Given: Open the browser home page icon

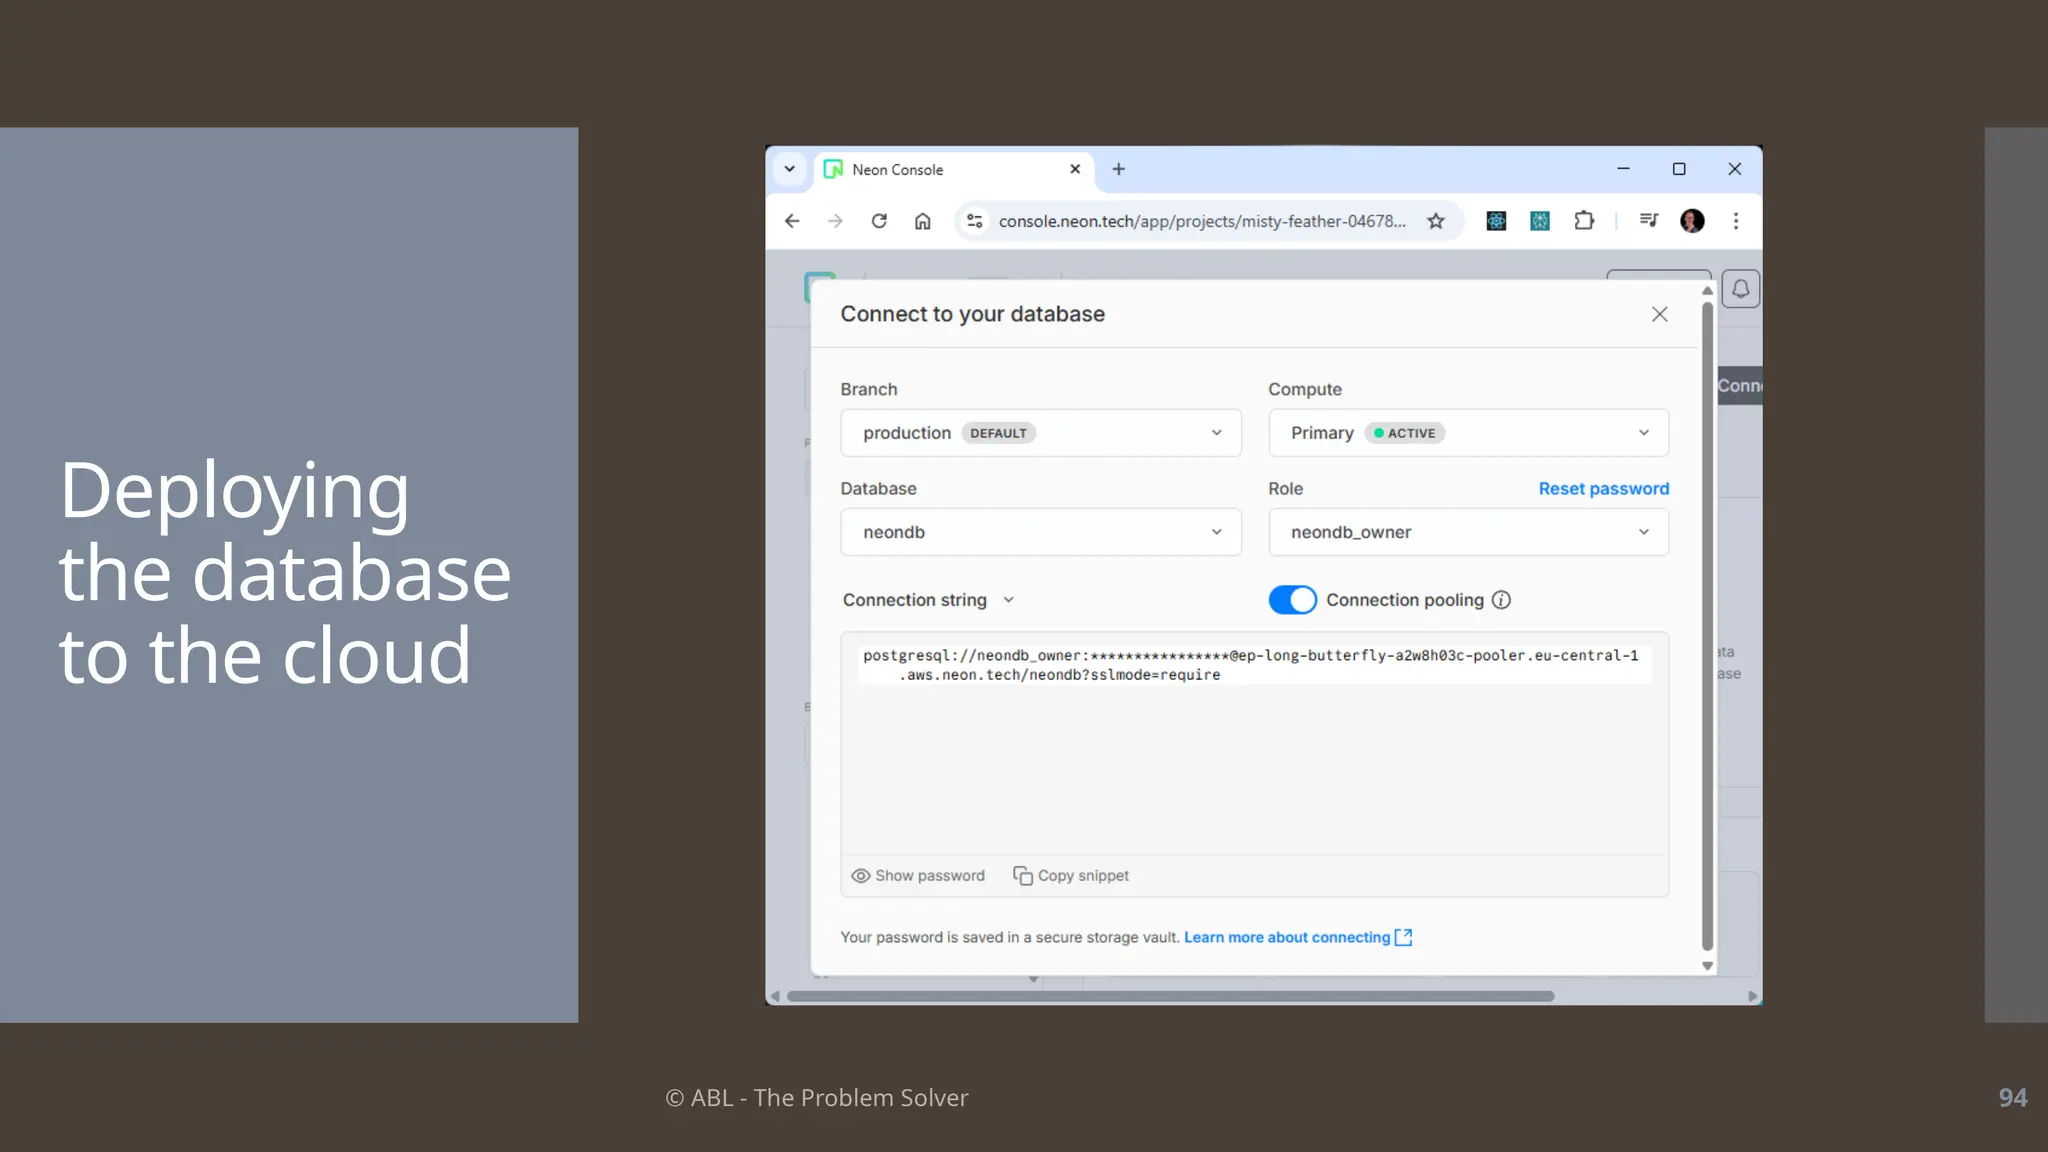Looking at the screenshot, I should tap(922, 221).
